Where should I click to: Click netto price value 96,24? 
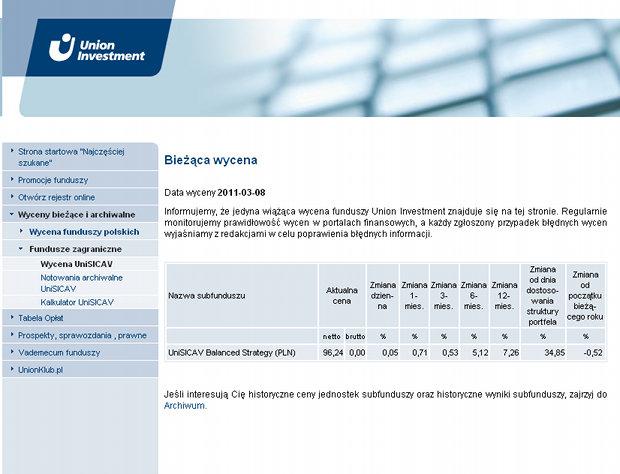(x=333, y=353)
